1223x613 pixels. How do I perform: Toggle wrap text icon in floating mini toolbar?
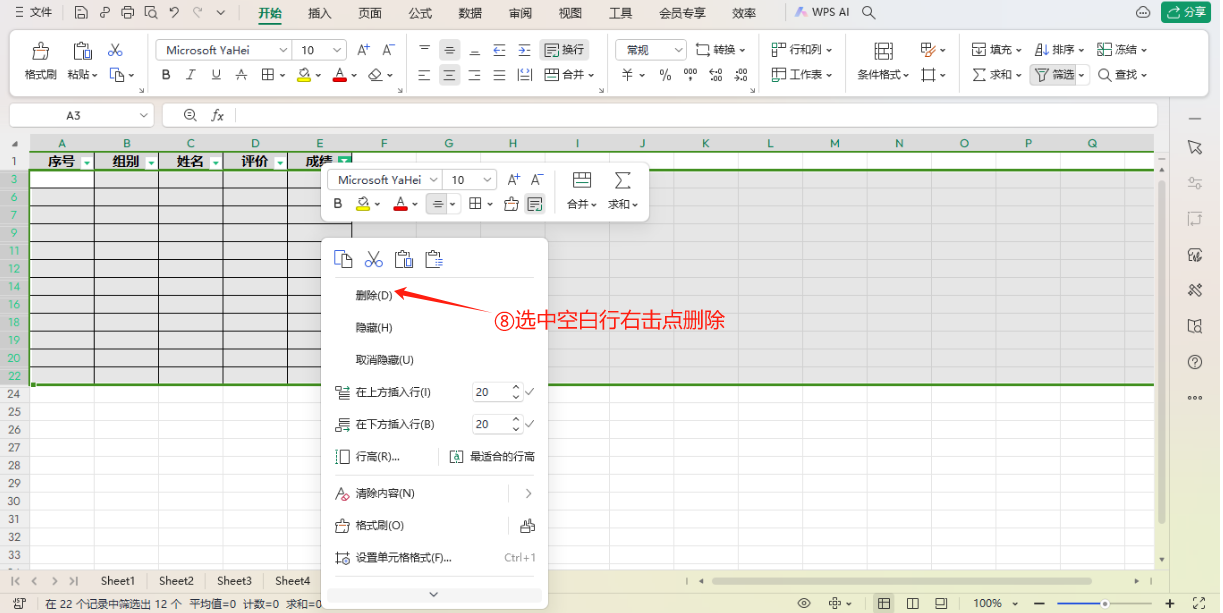[535, 204]
